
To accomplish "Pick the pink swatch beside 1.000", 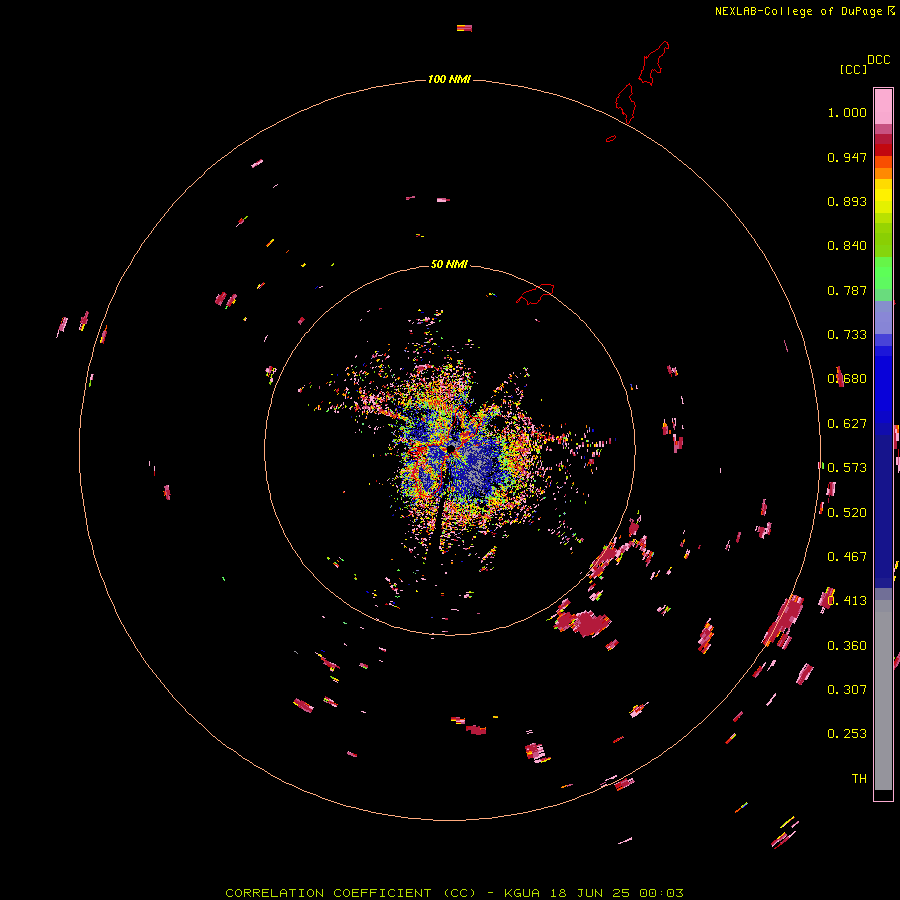I will [x=883, y=107].
